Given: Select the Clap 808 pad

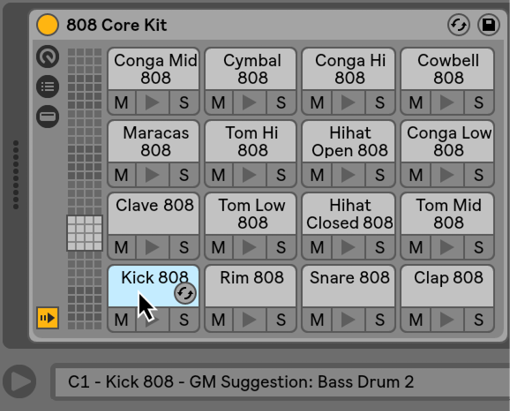Looking at the screenshot, I should (447, 286).
